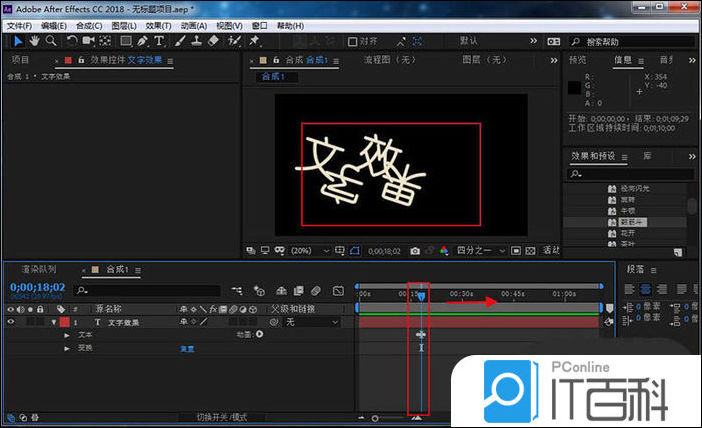Toggle the 对齐 snapping checkbox
The width and height of the screenshot is (702, 428).
coord(352,41)
